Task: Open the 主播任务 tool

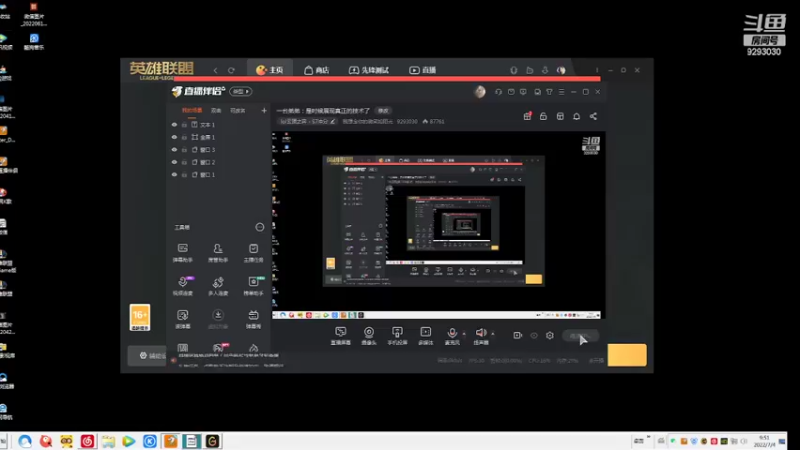Action: (253, 253)
